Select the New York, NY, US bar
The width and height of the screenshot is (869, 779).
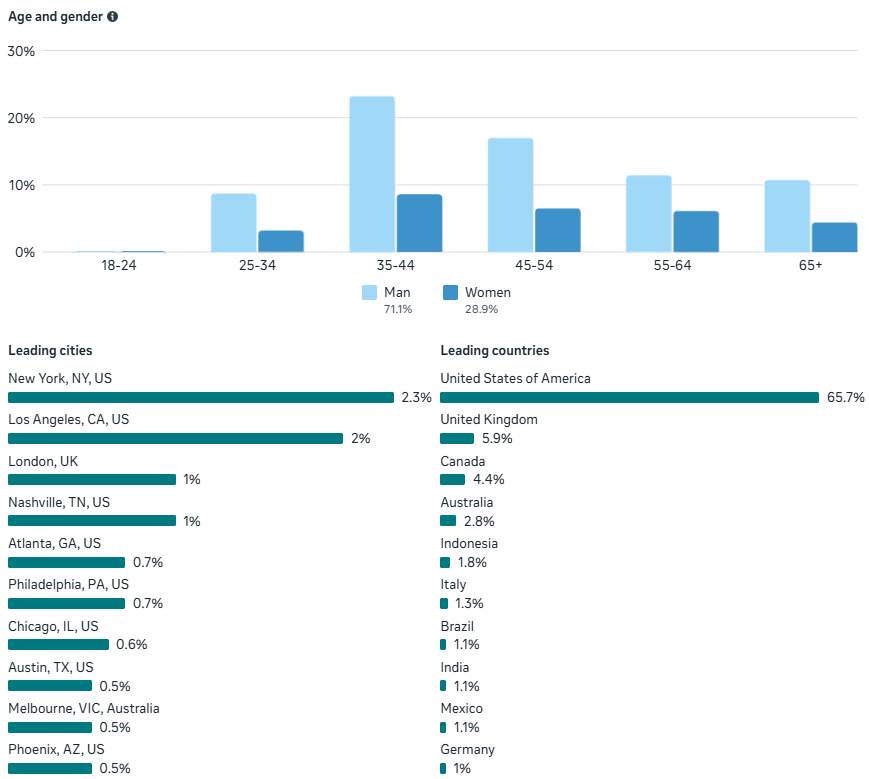click(200, 397)
